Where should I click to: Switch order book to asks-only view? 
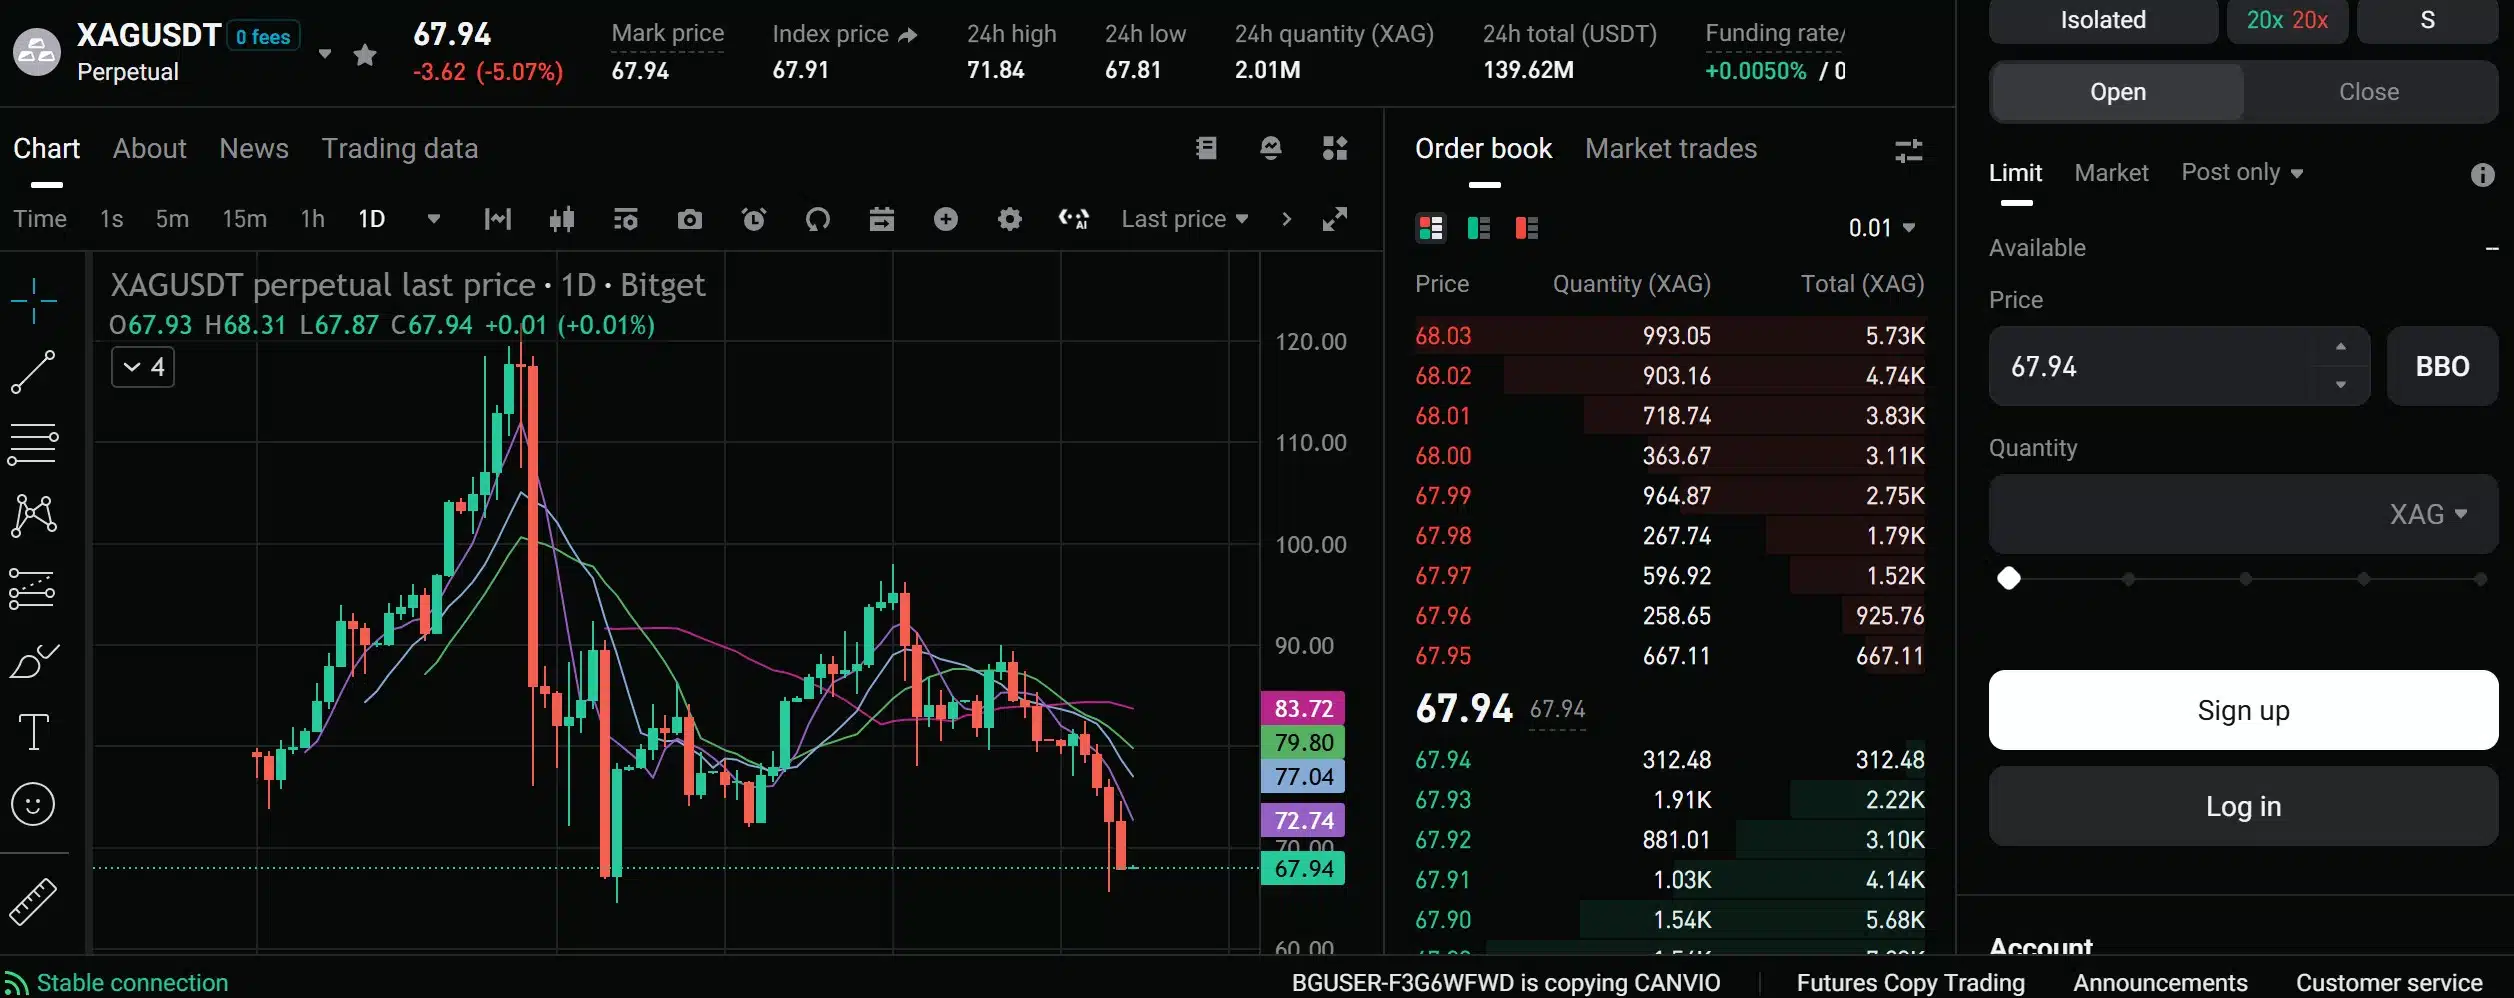coord(1526,228)
